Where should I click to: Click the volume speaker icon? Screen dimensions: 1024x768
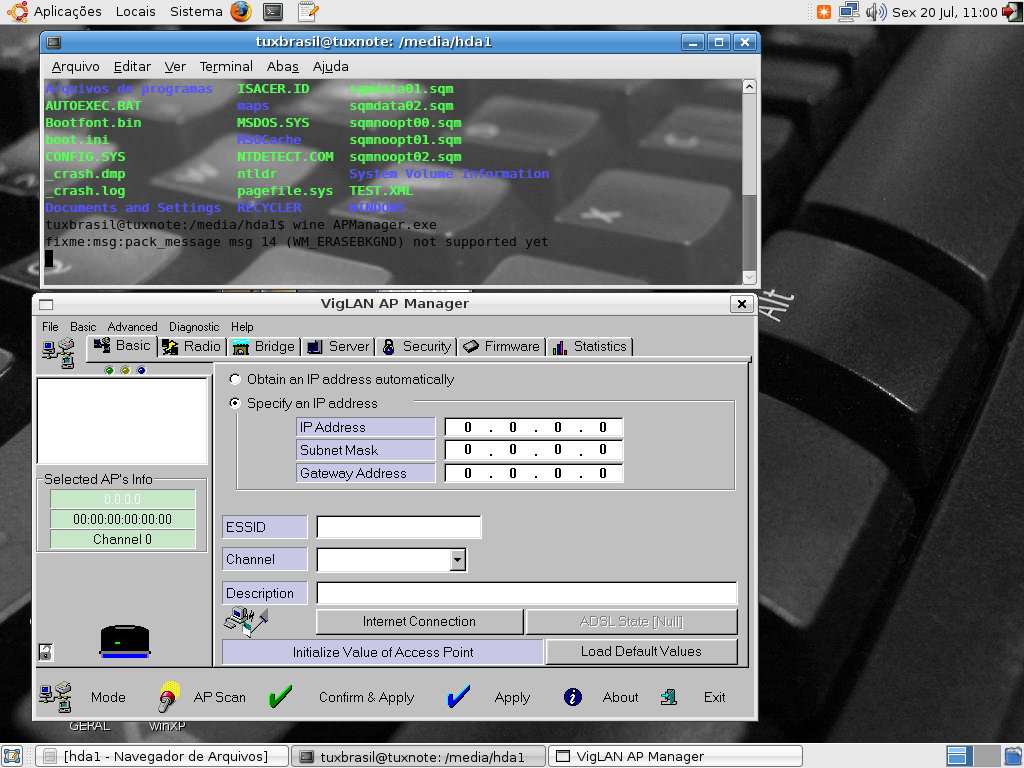875,12
